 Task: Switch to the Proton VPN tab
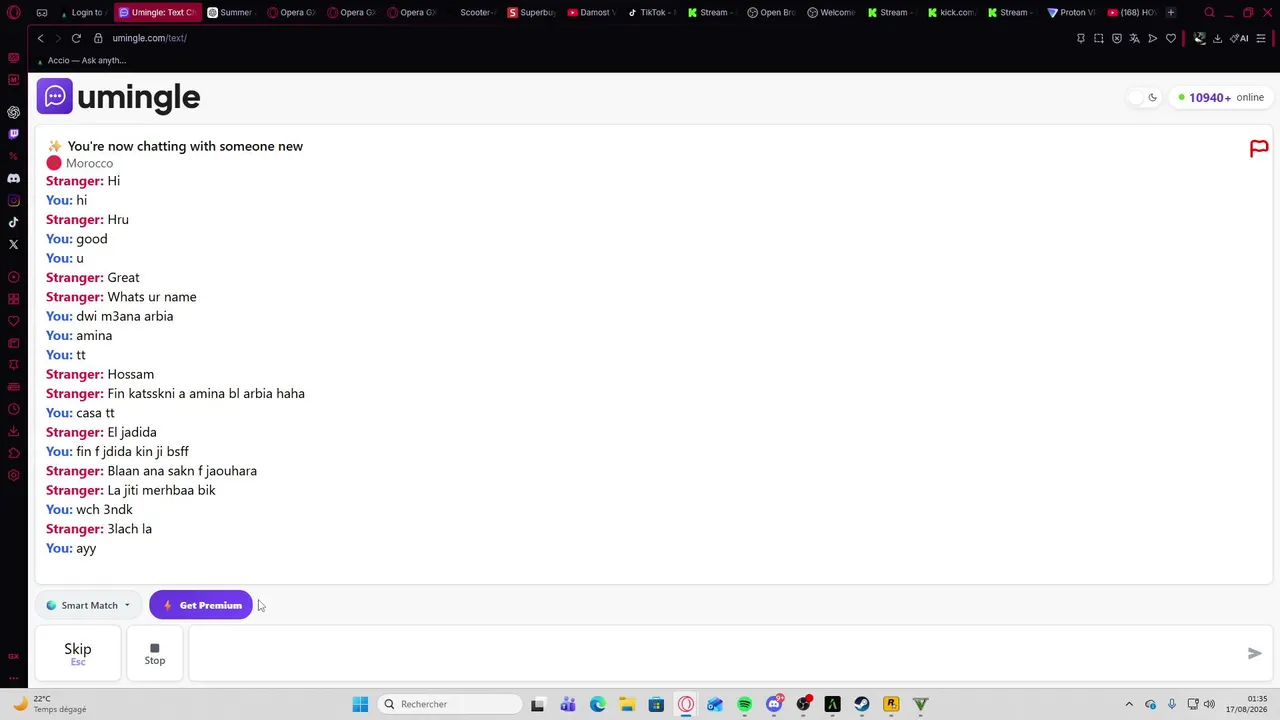pyautogui.click(x=1071, y=13)
